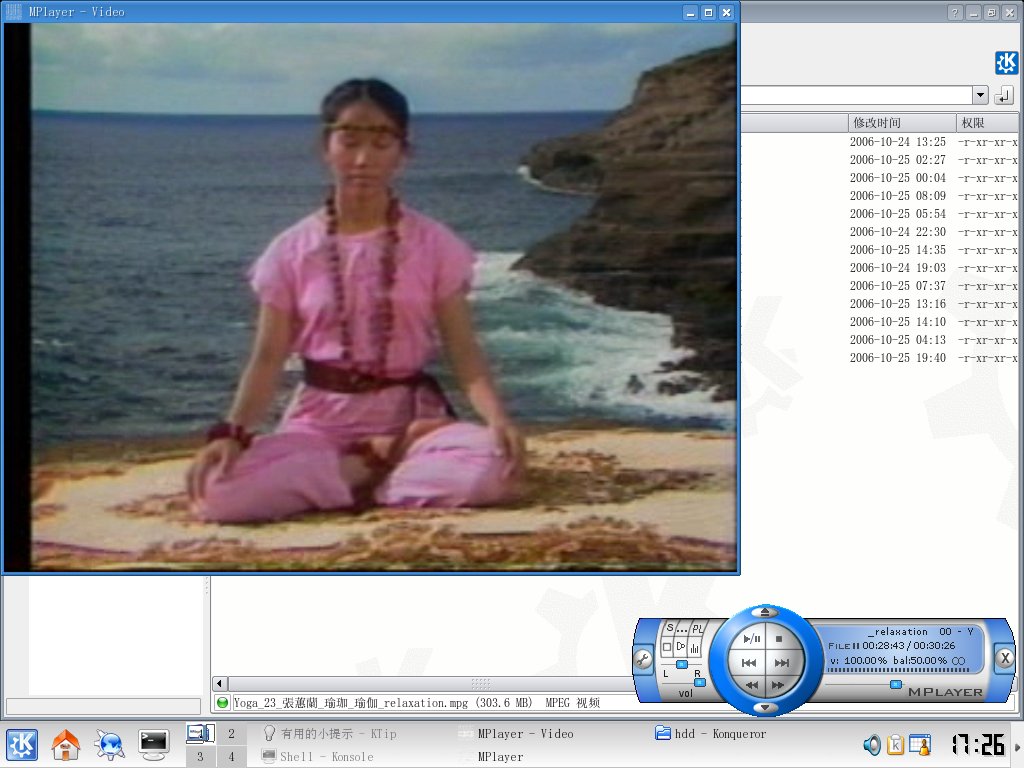Close the MPlayer control panel with X

coord(1005,658)
